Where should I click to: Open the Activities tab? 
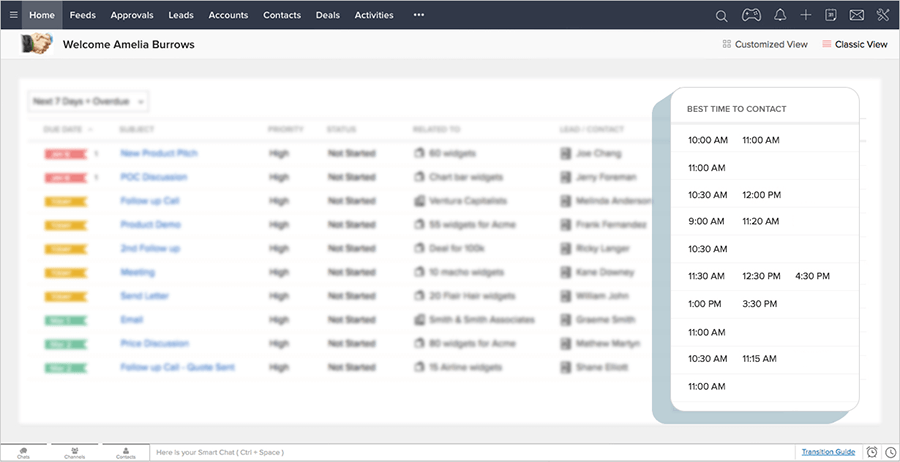tap(374, 15)
